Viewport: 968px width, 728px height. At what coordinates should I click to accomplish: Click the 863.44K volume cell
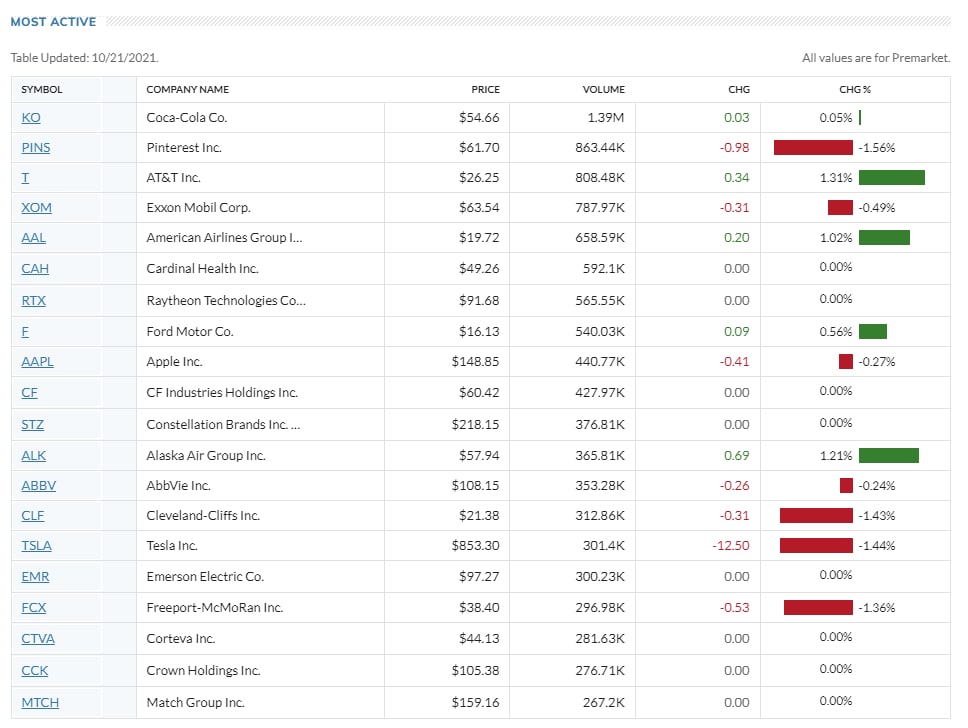pyautogui.click(x=600, y=148)
